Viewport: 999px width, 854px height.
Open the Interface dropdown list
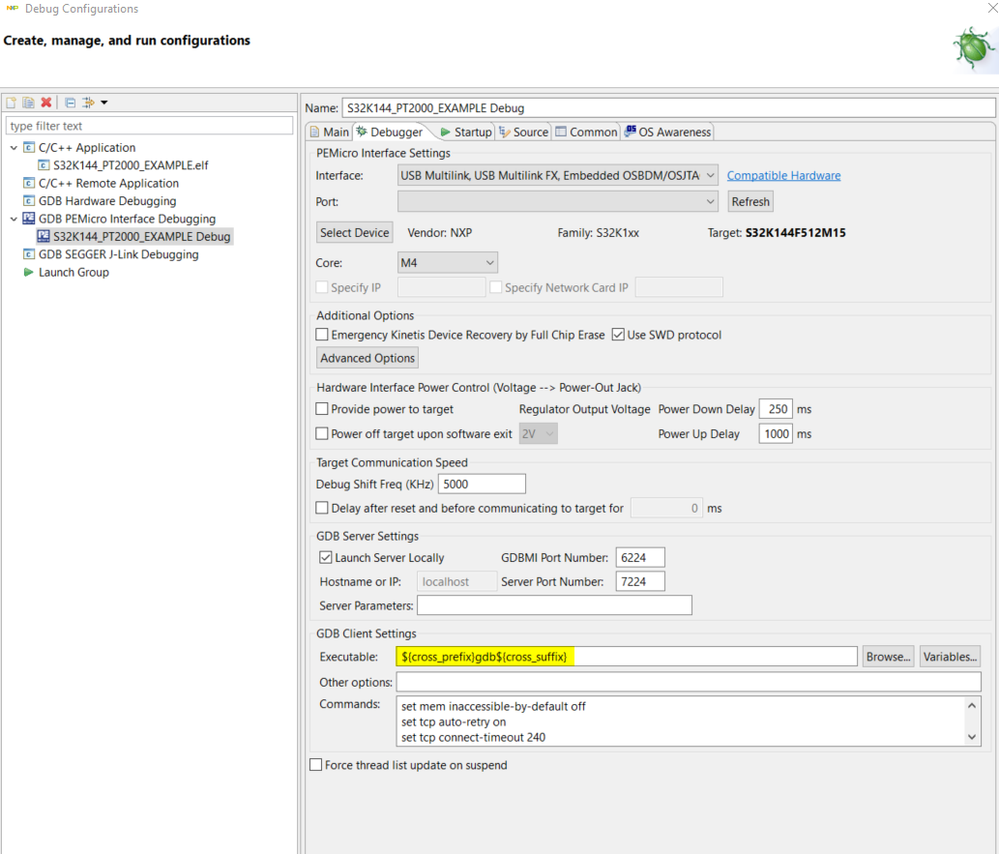point(557,175)
